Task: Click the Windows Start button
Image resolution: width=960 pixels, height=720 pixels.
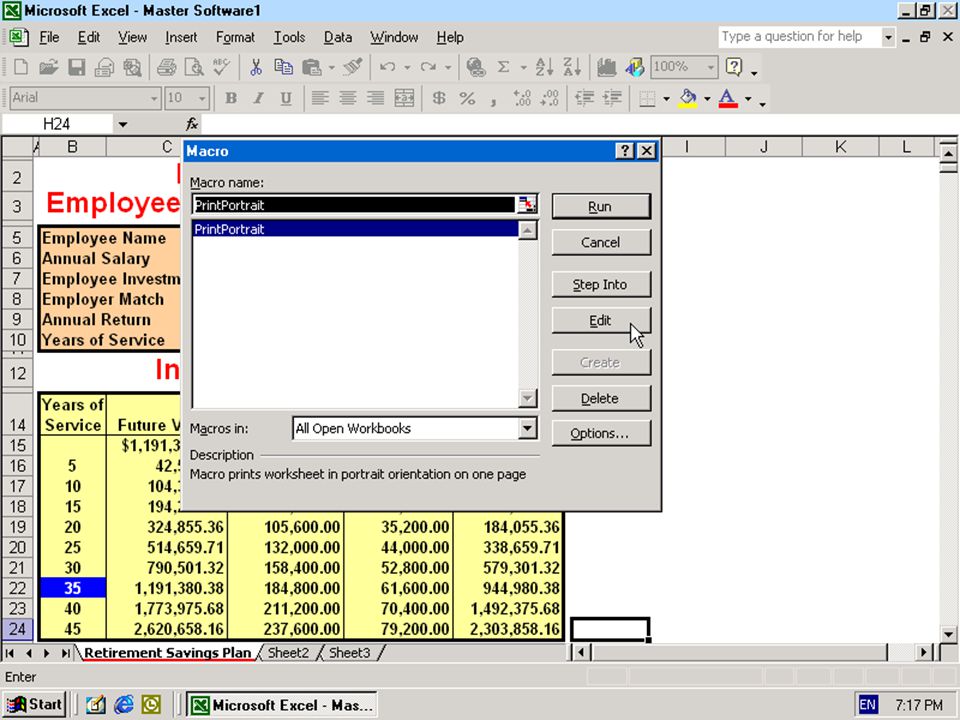Action: [x=34, y=705]
